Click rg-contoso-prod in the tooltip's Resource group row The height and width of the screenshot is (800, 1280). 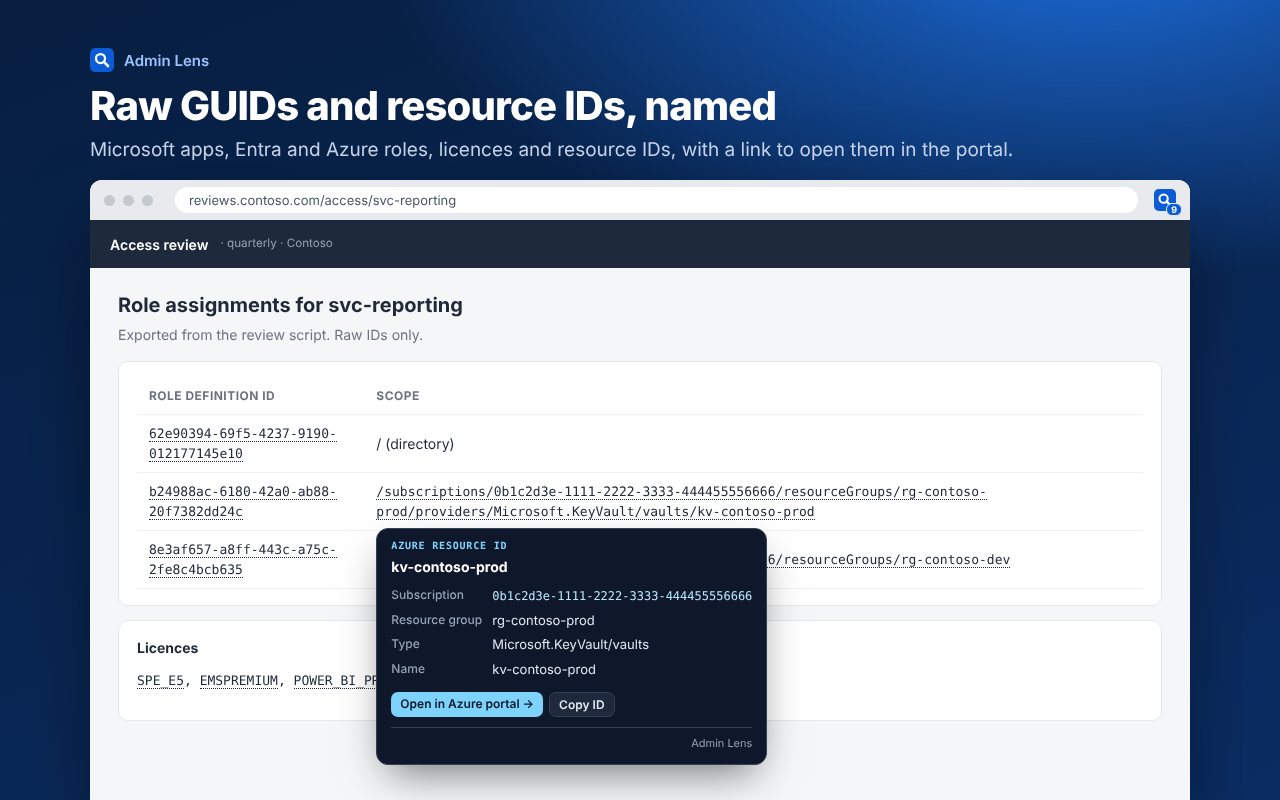click(x=543, y=620)
